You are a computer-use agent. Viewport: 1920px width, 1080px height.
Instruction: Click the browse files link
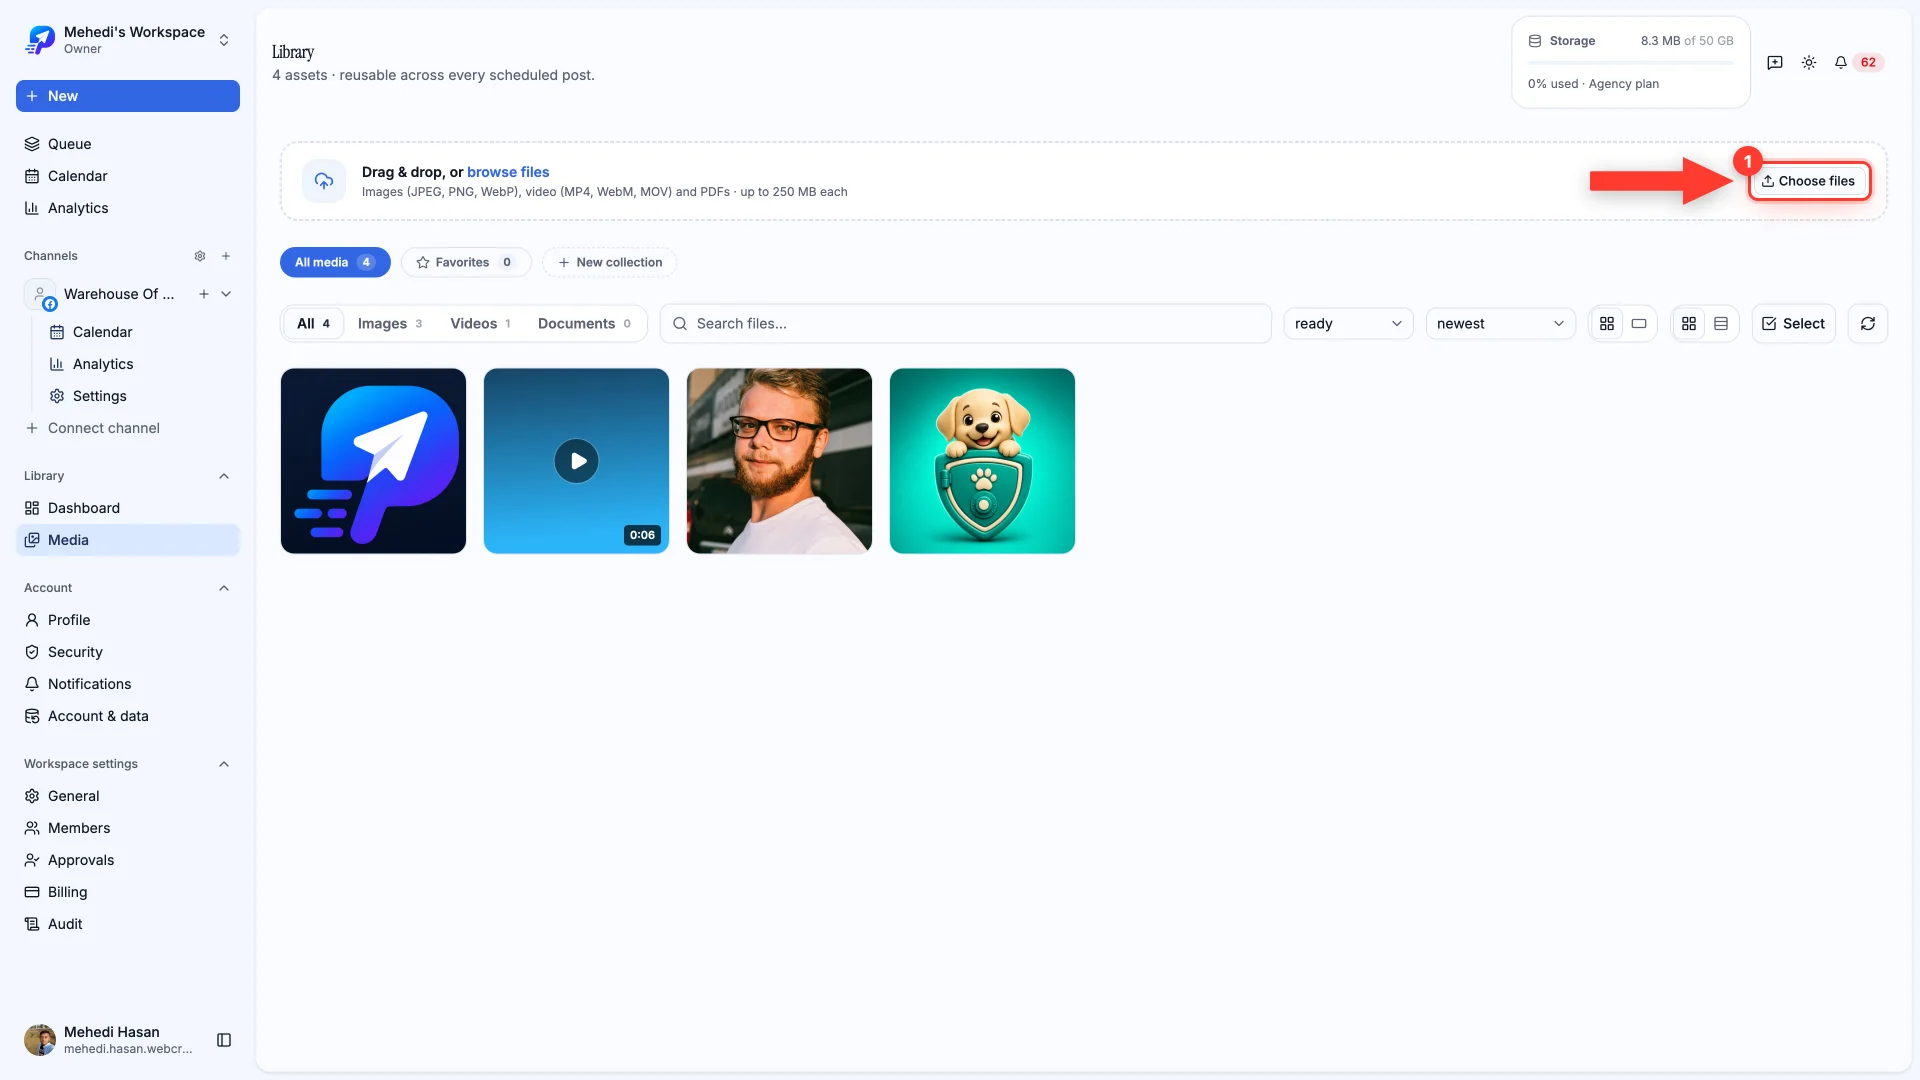pyautogui.click(x=508, y=172)
